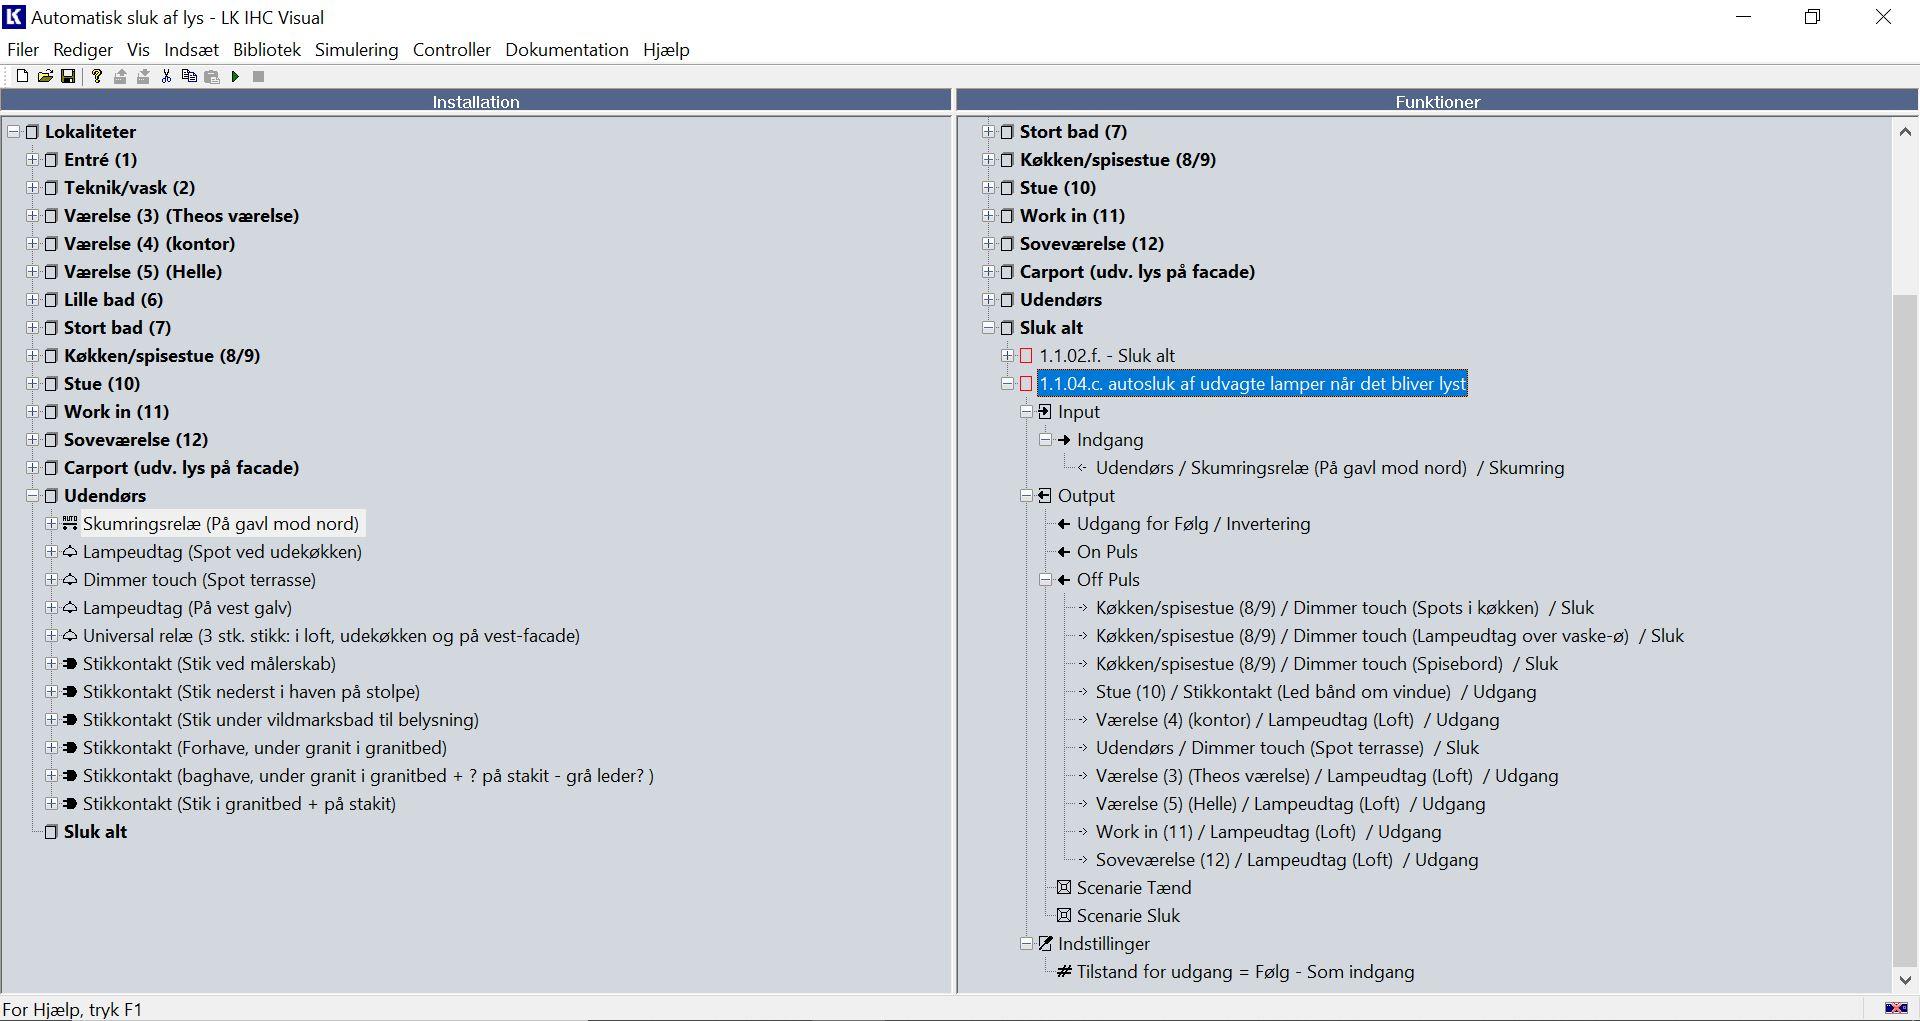Click the Funktioner scrollbar down arrow
Image resolution: width=1920 pixels, height=1021 pixels.
(x=1905, y=980)
